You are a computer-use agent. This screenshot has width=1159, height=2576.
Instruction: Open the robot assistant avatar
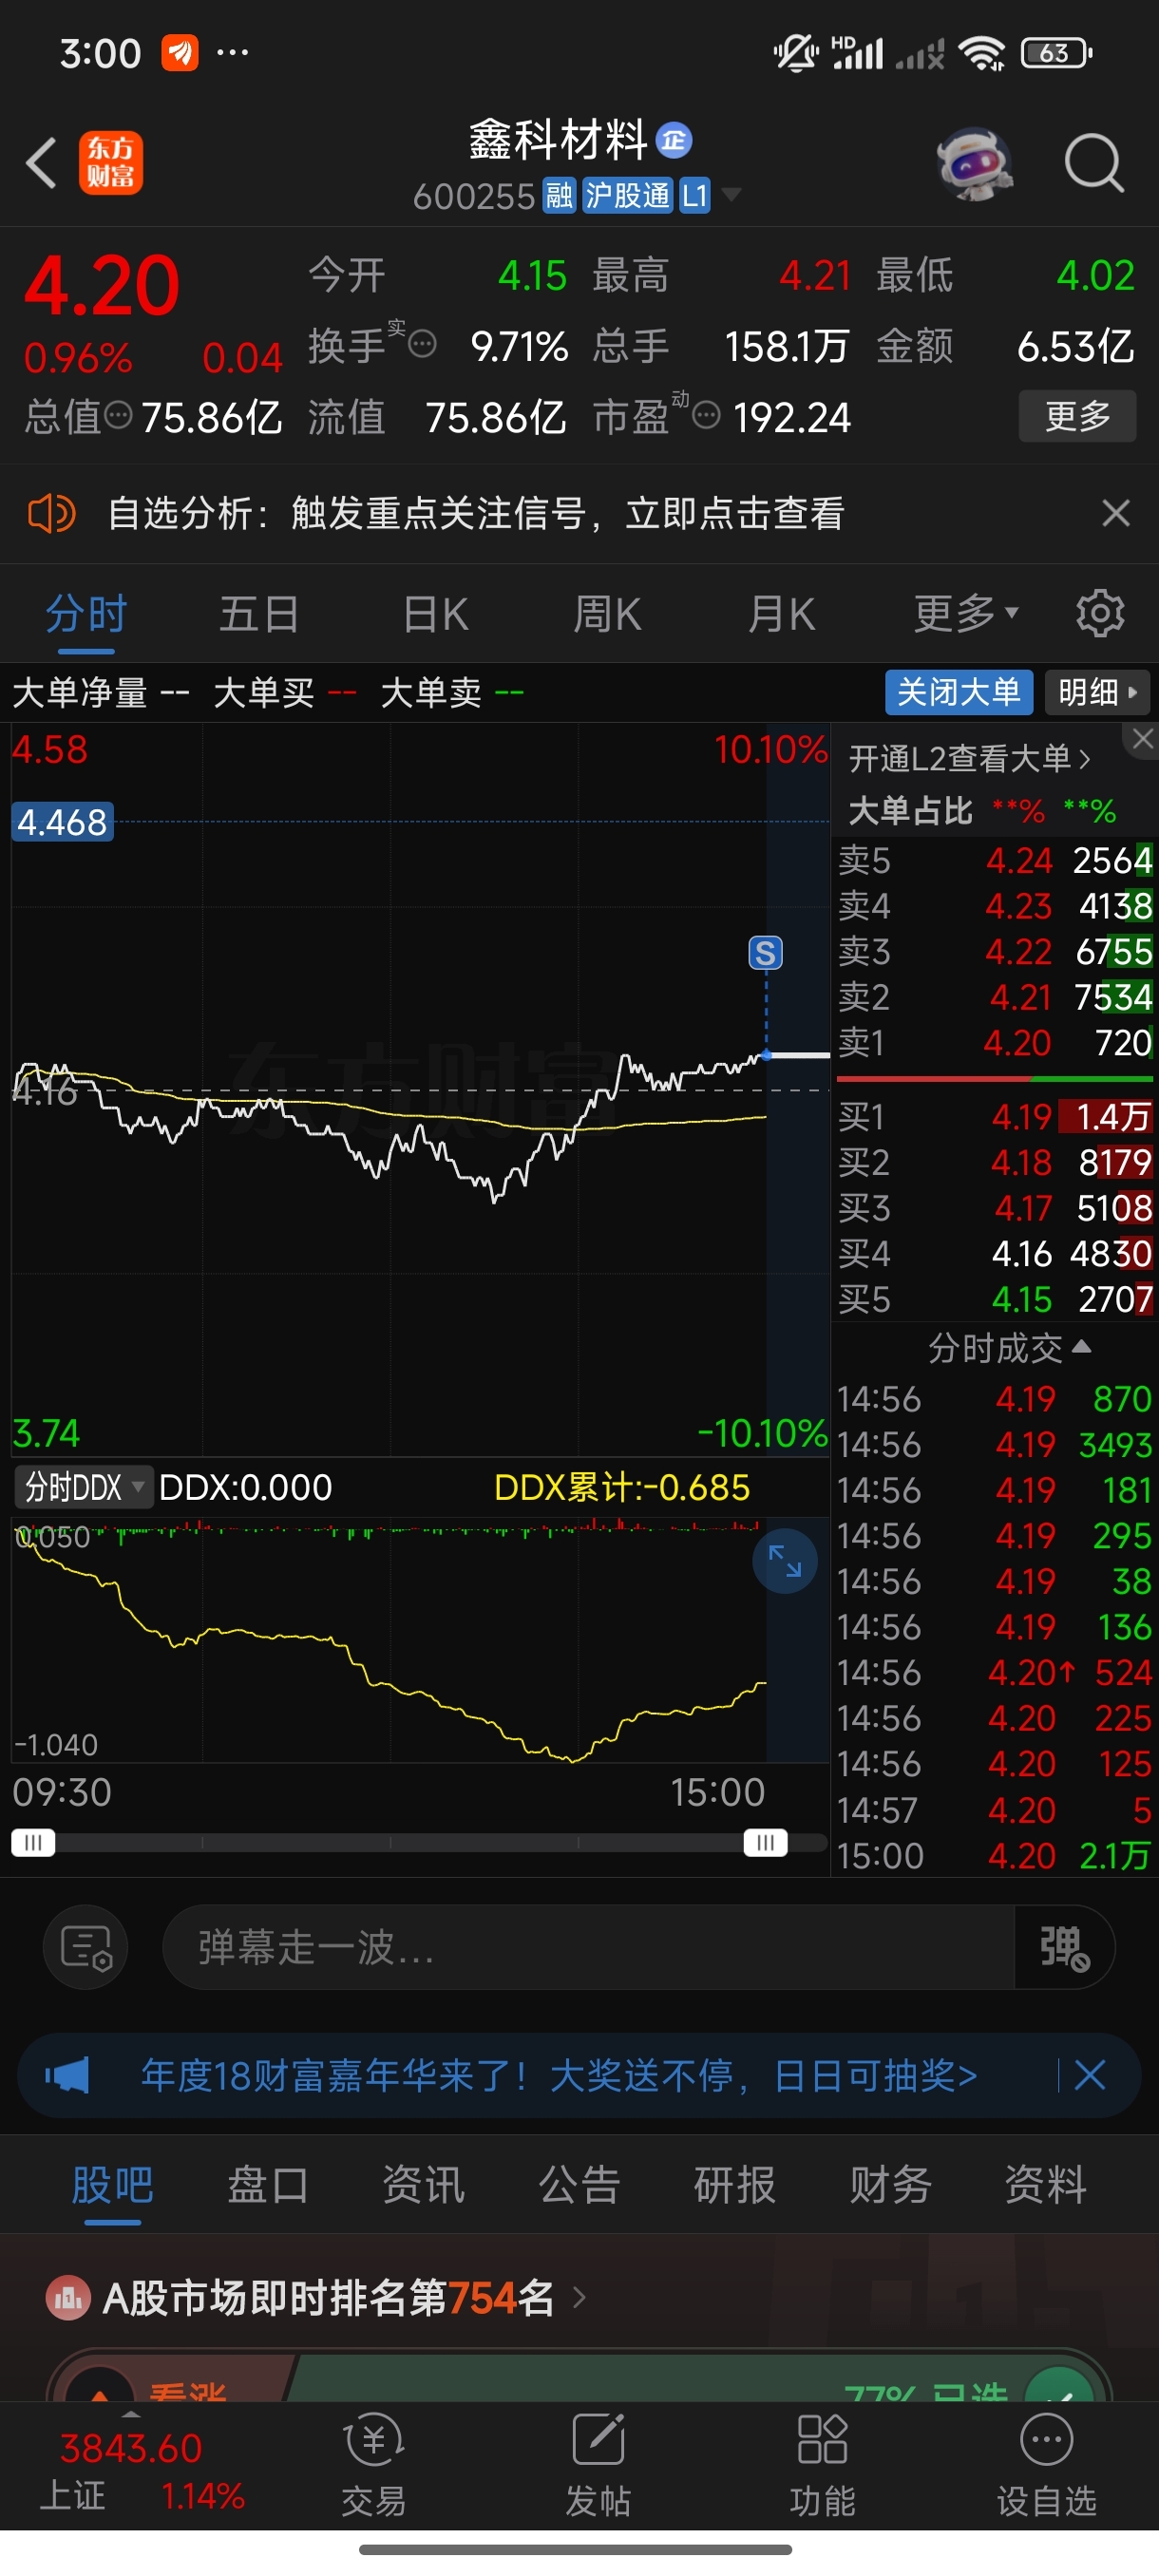tap(974, 162)
